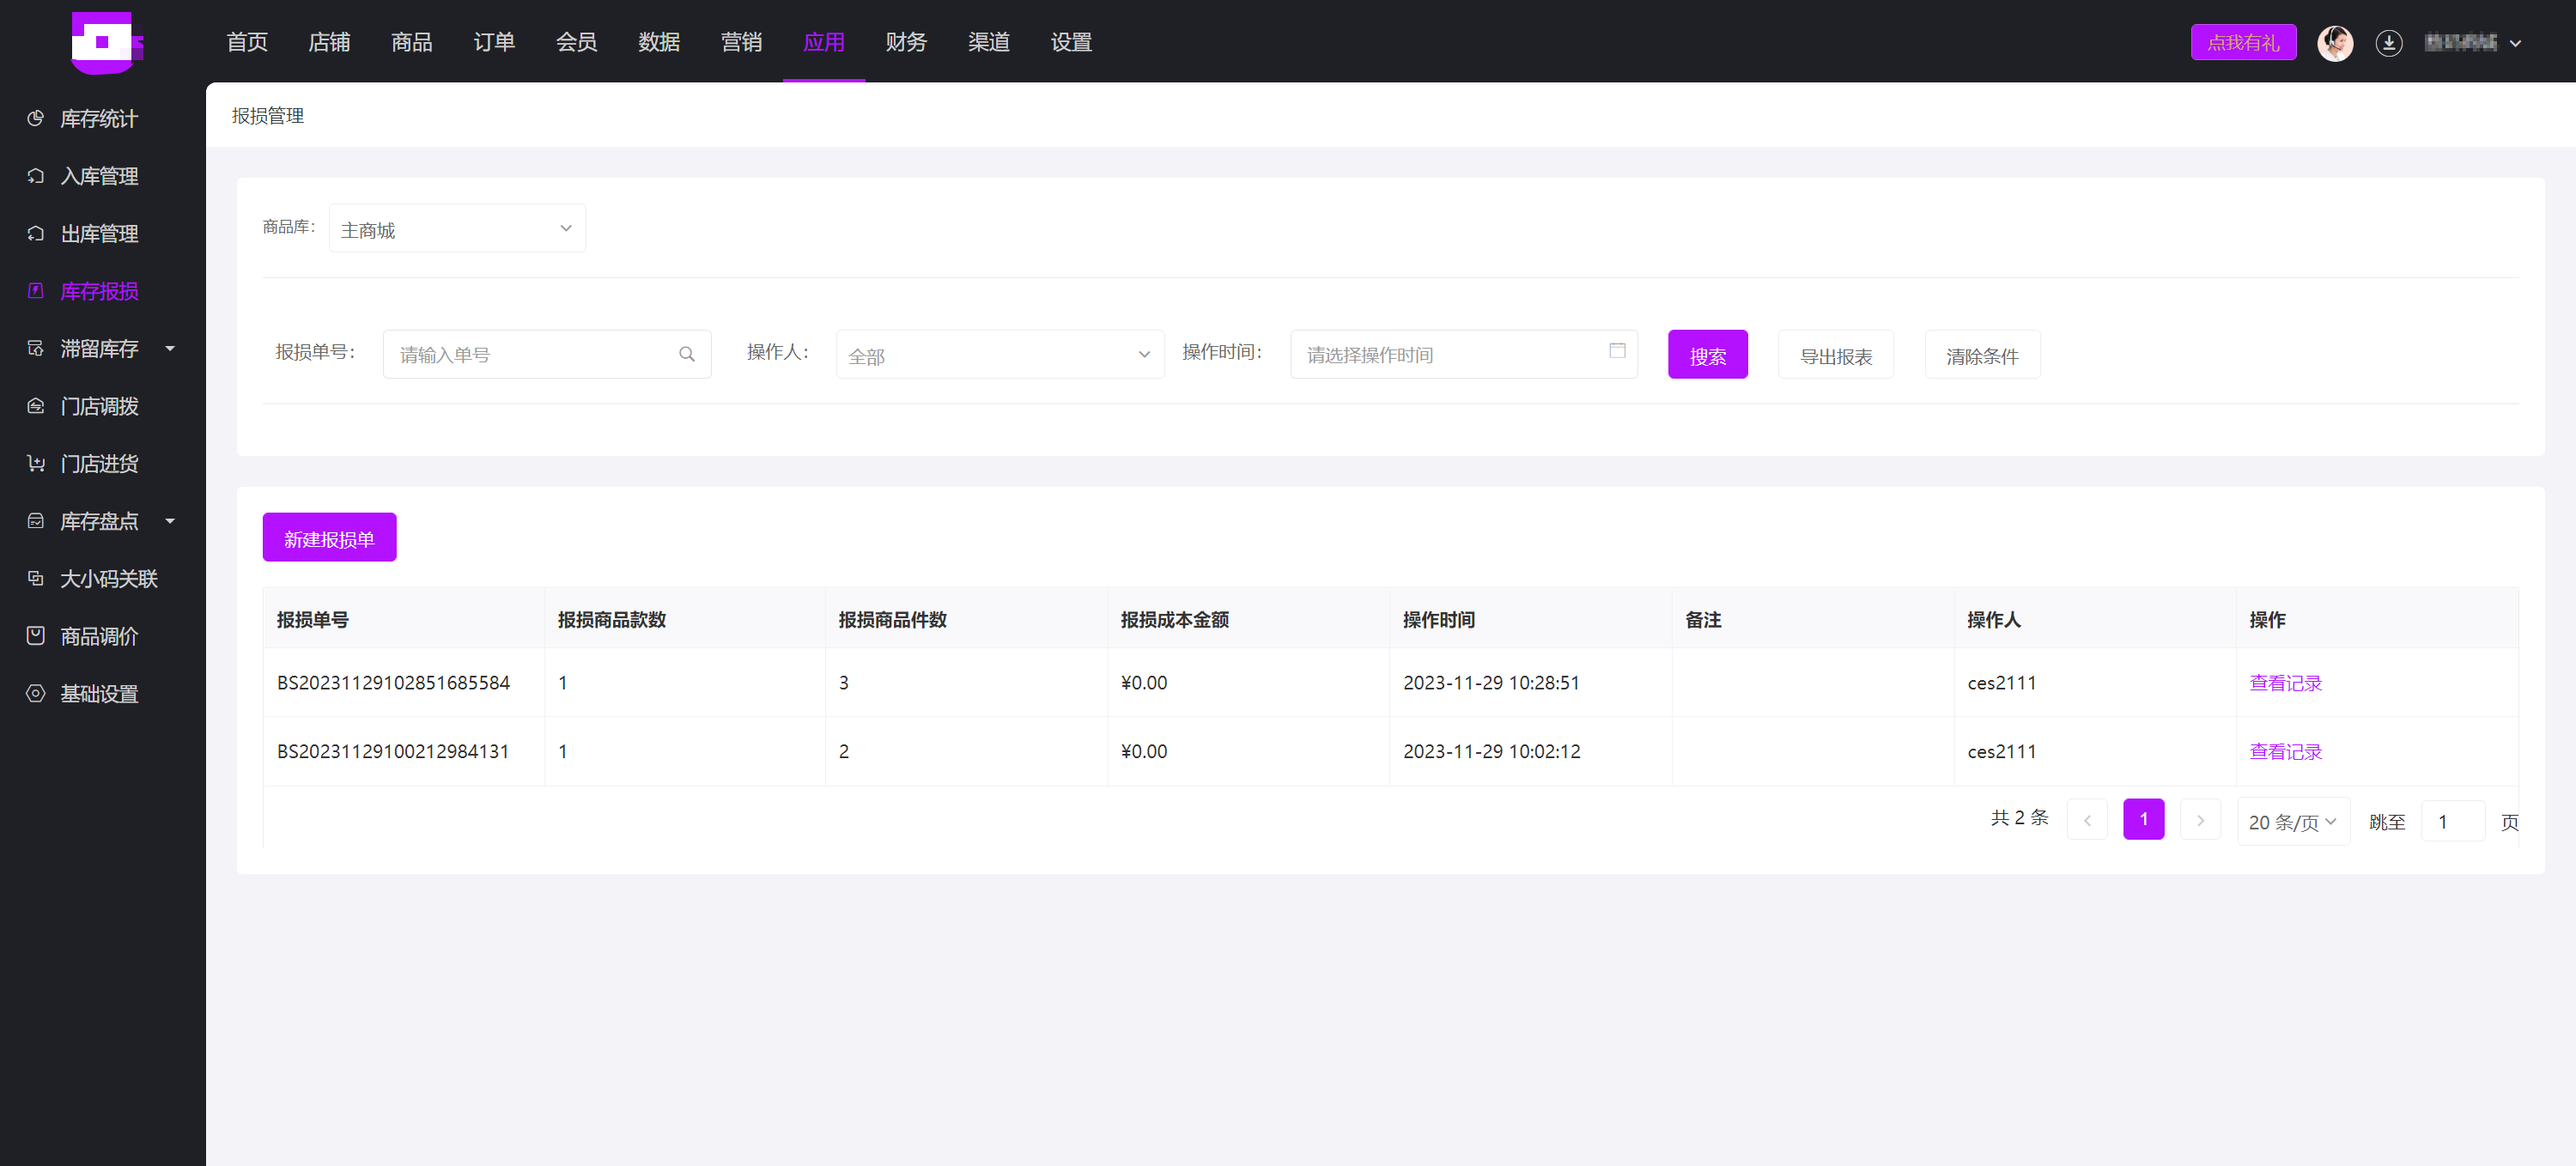Screen dimensions: 2576x1166
Task: Click the purple store logo
Action: click(x=106, y=42)
